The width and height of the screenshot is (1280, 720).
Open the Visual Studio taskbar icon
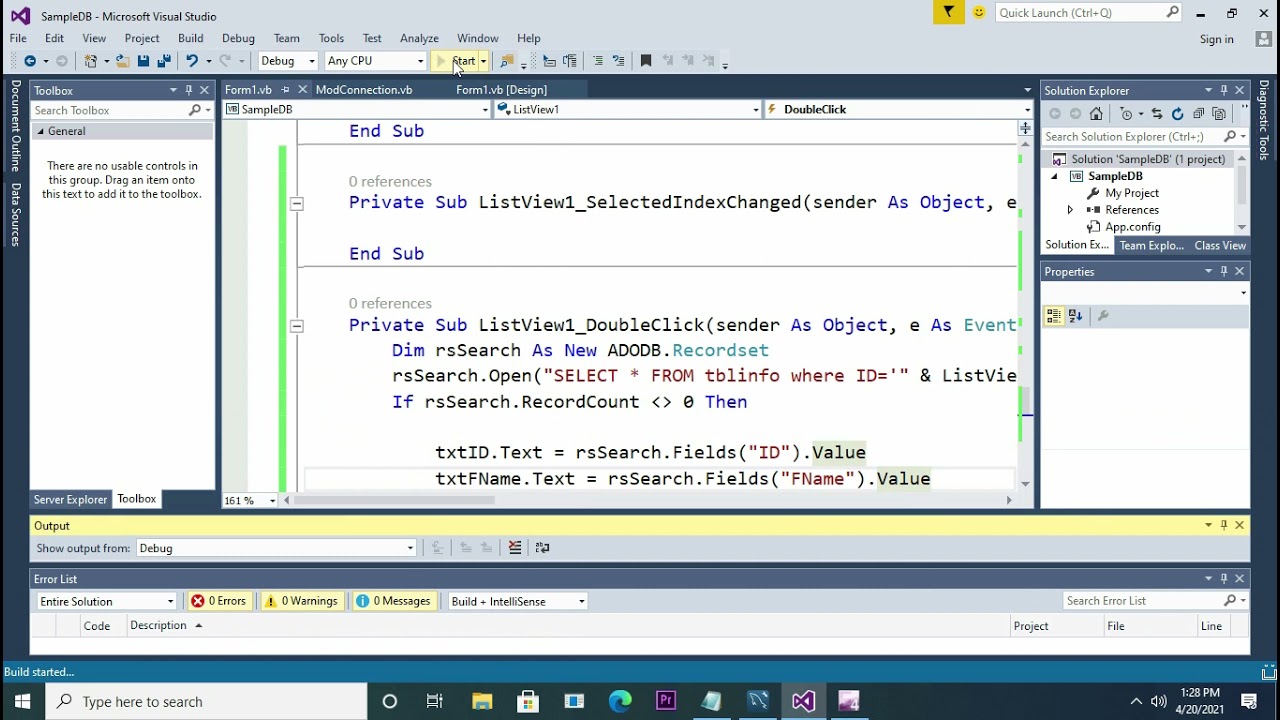click(803, 701)
